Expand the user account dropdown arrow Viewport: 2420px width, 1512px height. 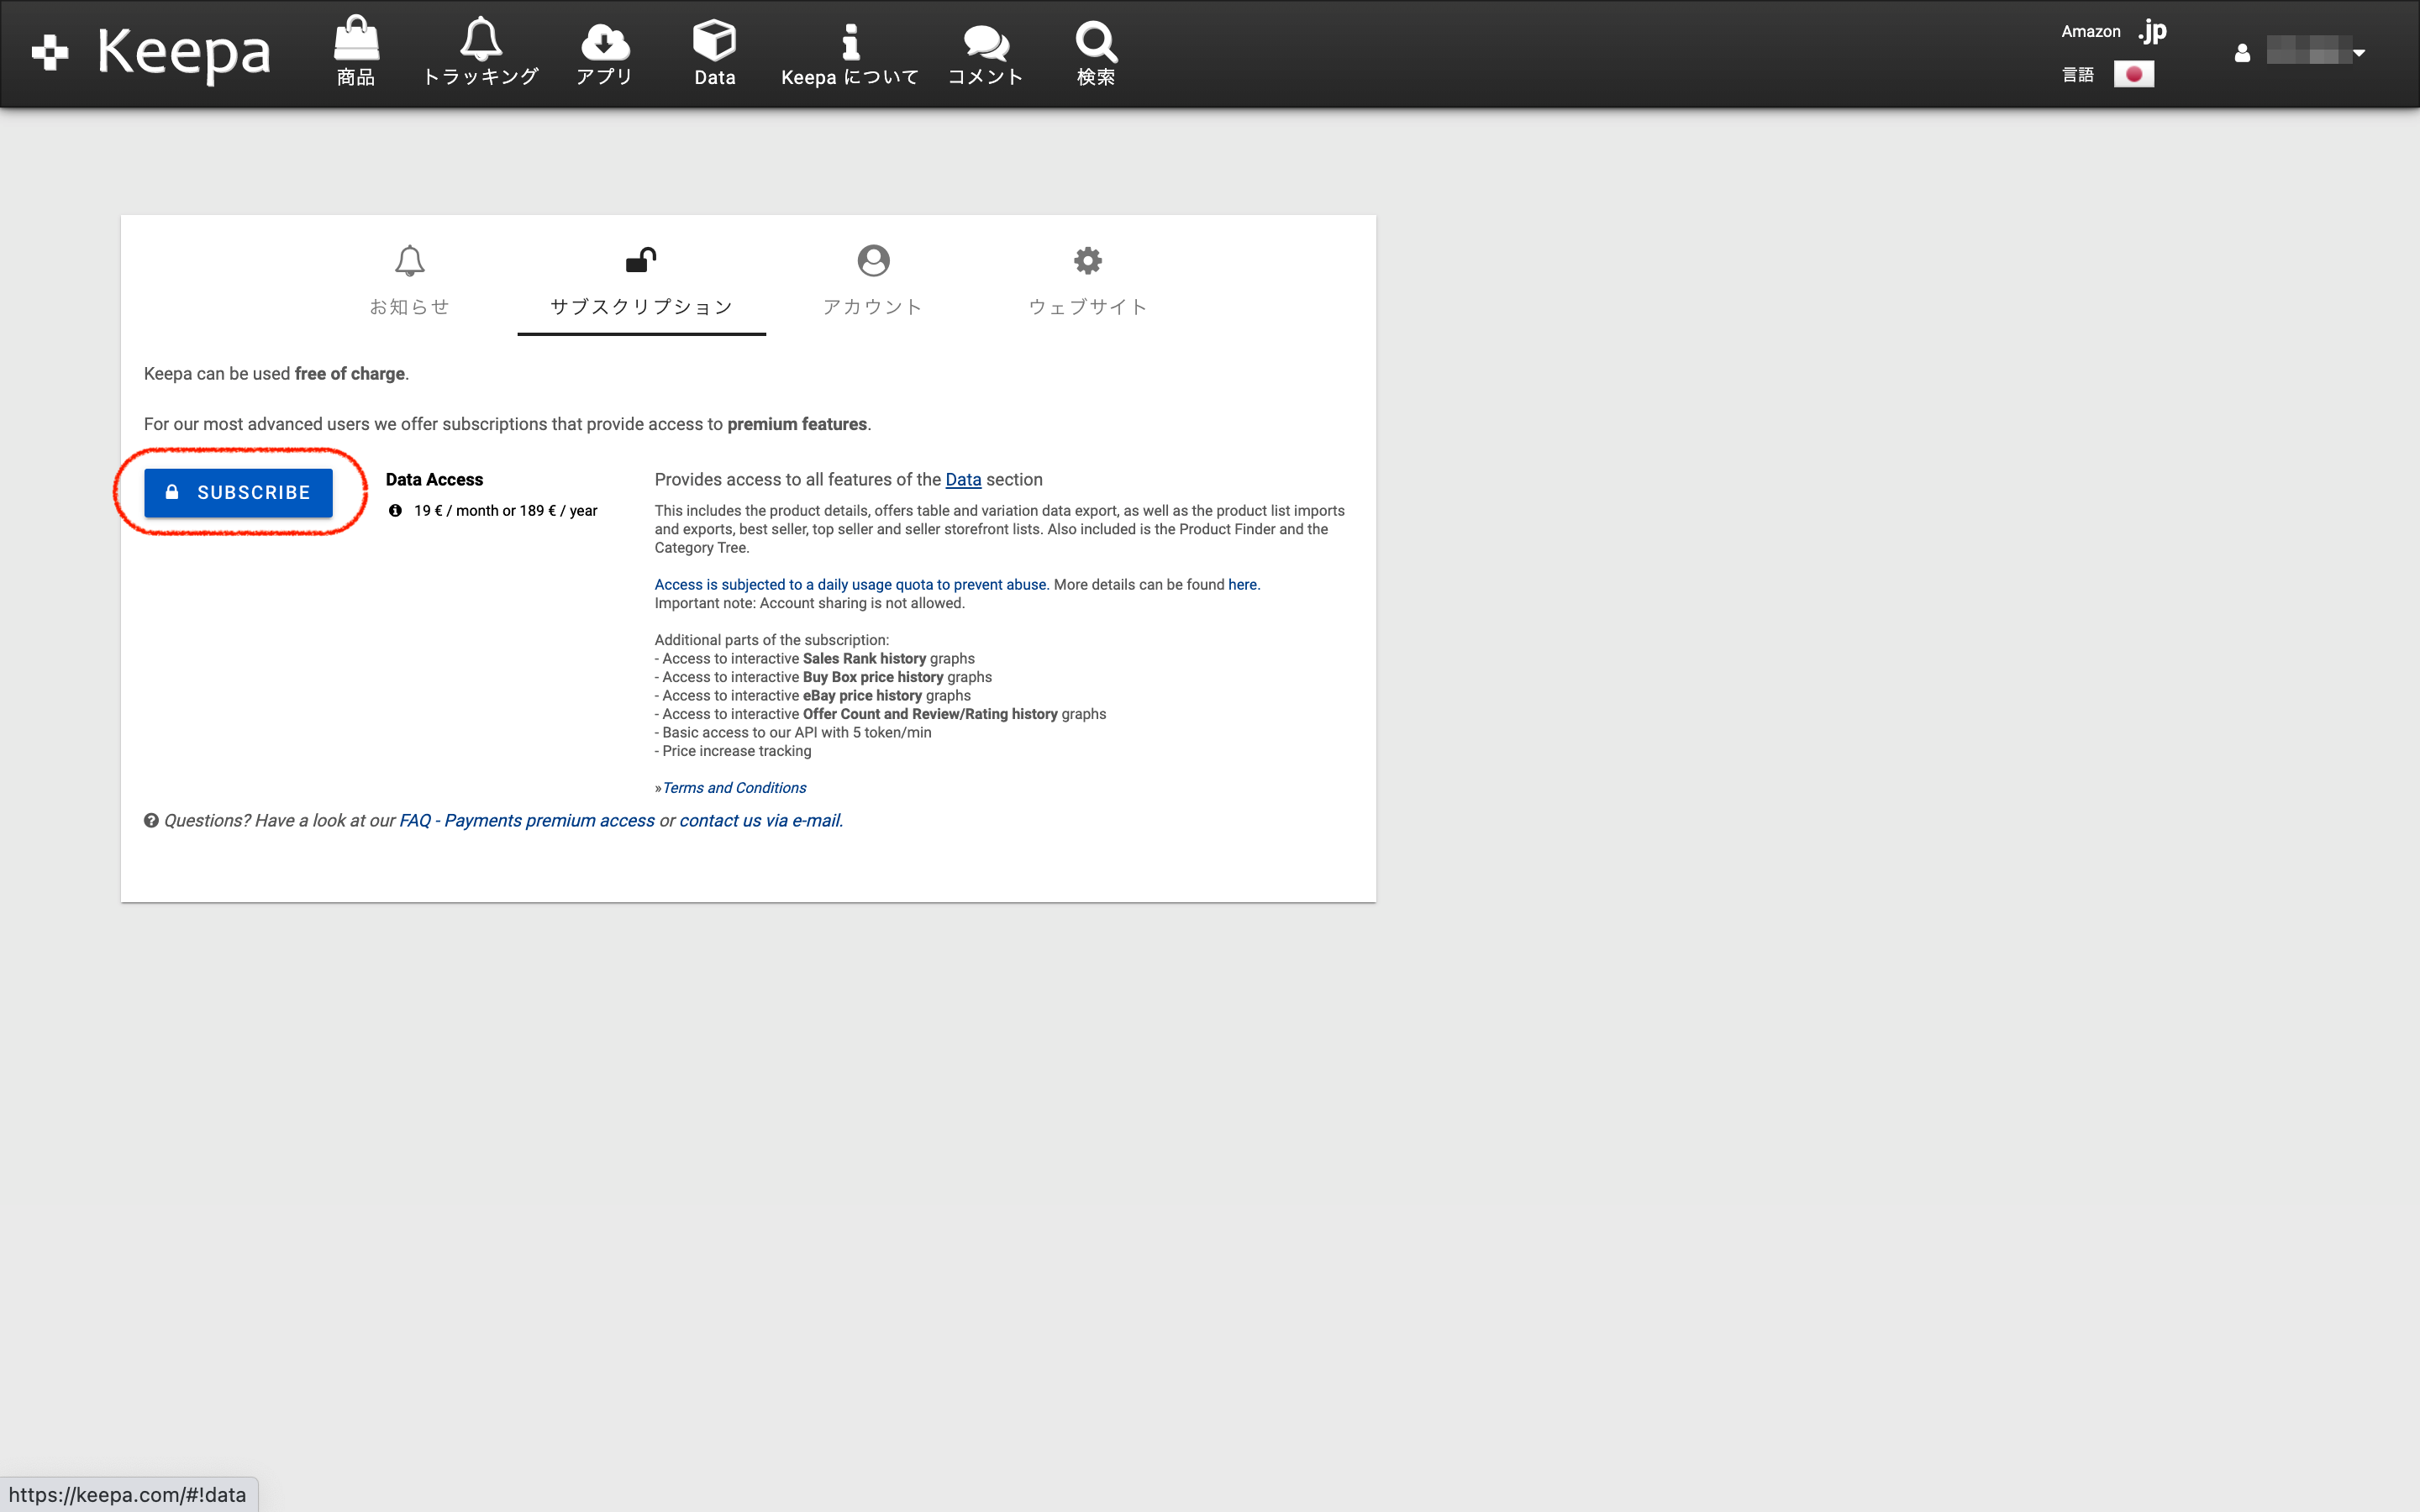point(2358,53)
